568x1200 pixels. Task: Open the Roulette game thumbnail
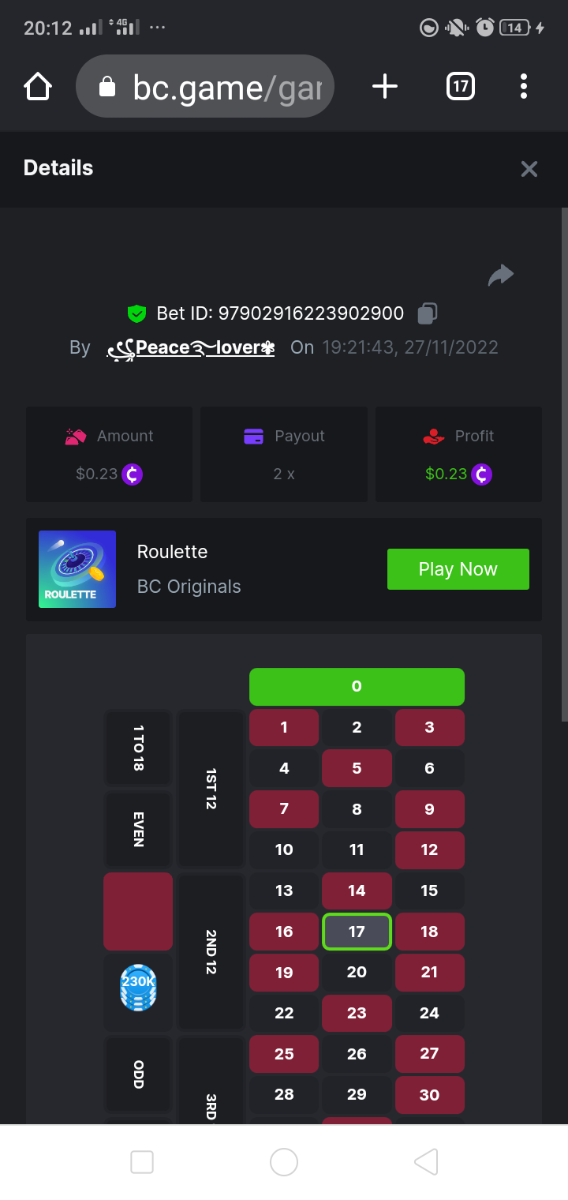pos(77,569)
